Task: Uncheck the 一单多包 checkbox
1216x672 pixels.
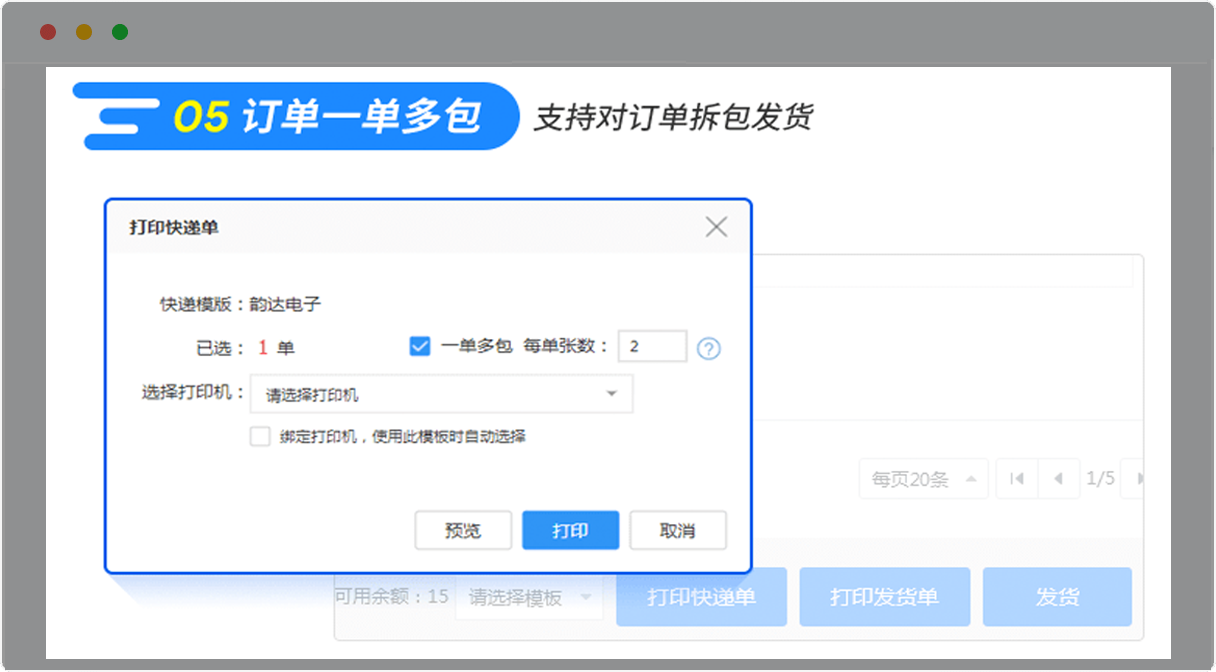Action: [420, 346]
